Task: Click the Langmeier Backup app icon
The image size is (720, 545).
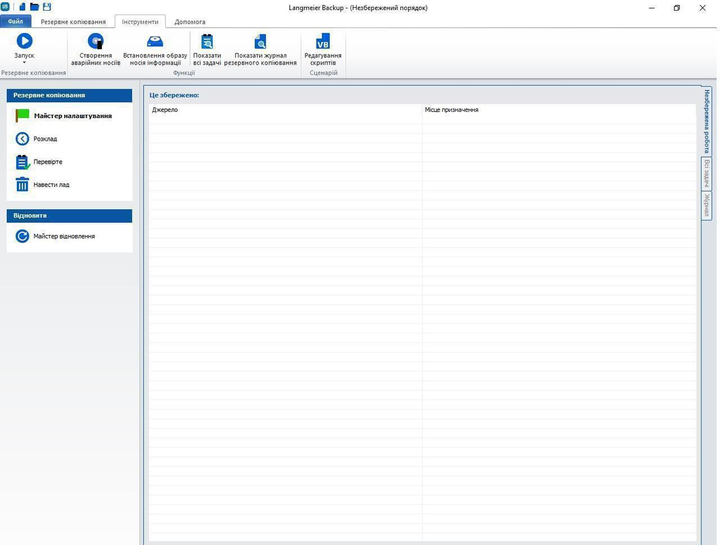Action: pyautogui.click(x=5, y=7)
